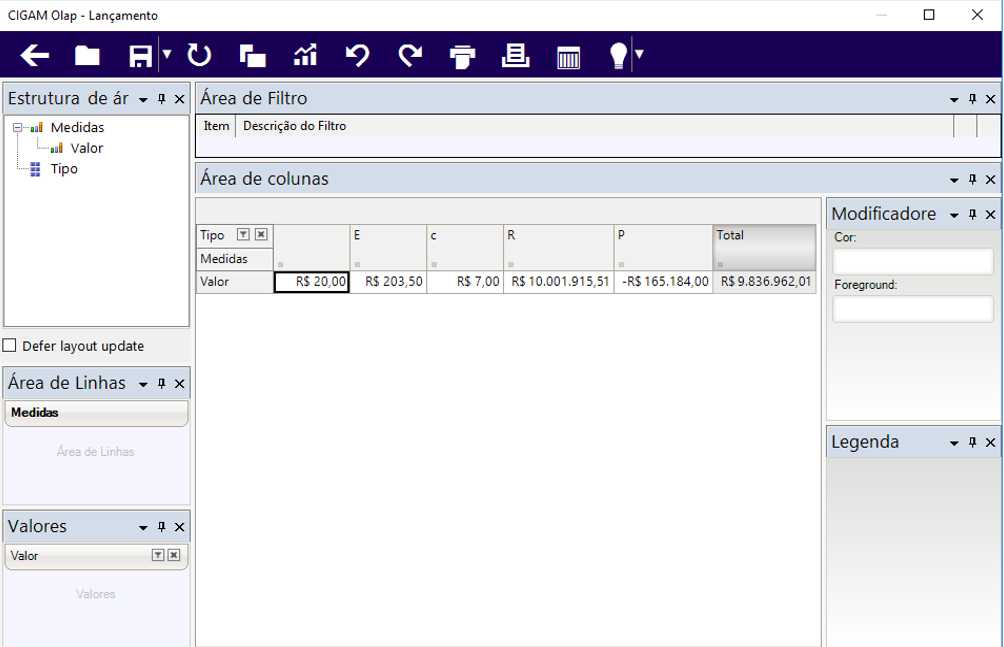Refresh data with the circular arrow icon
This screenshot has width=1004, height=647.
[x=199, y=55]
